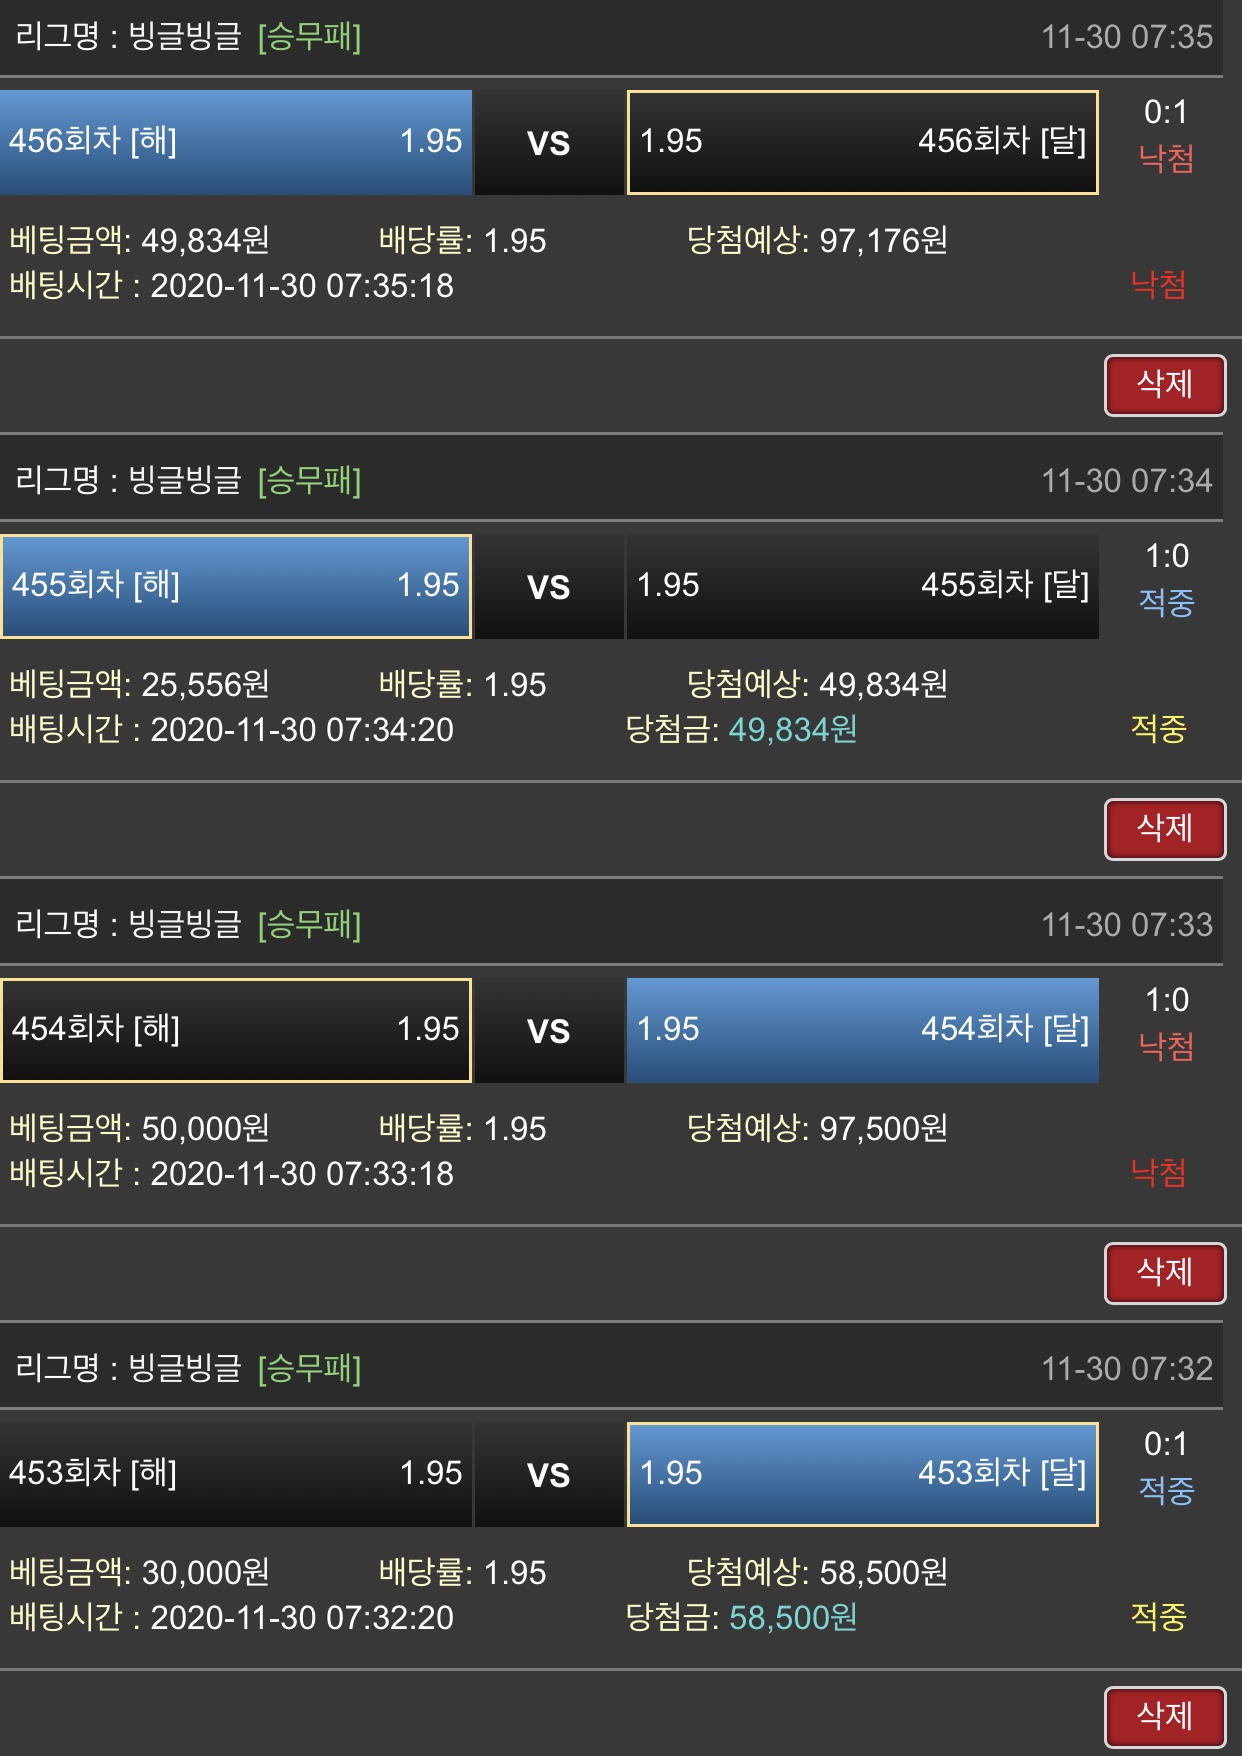Click the VS label for 455회차
The height and width of the screenshot is (1756, 1242).
coord(548,587)
